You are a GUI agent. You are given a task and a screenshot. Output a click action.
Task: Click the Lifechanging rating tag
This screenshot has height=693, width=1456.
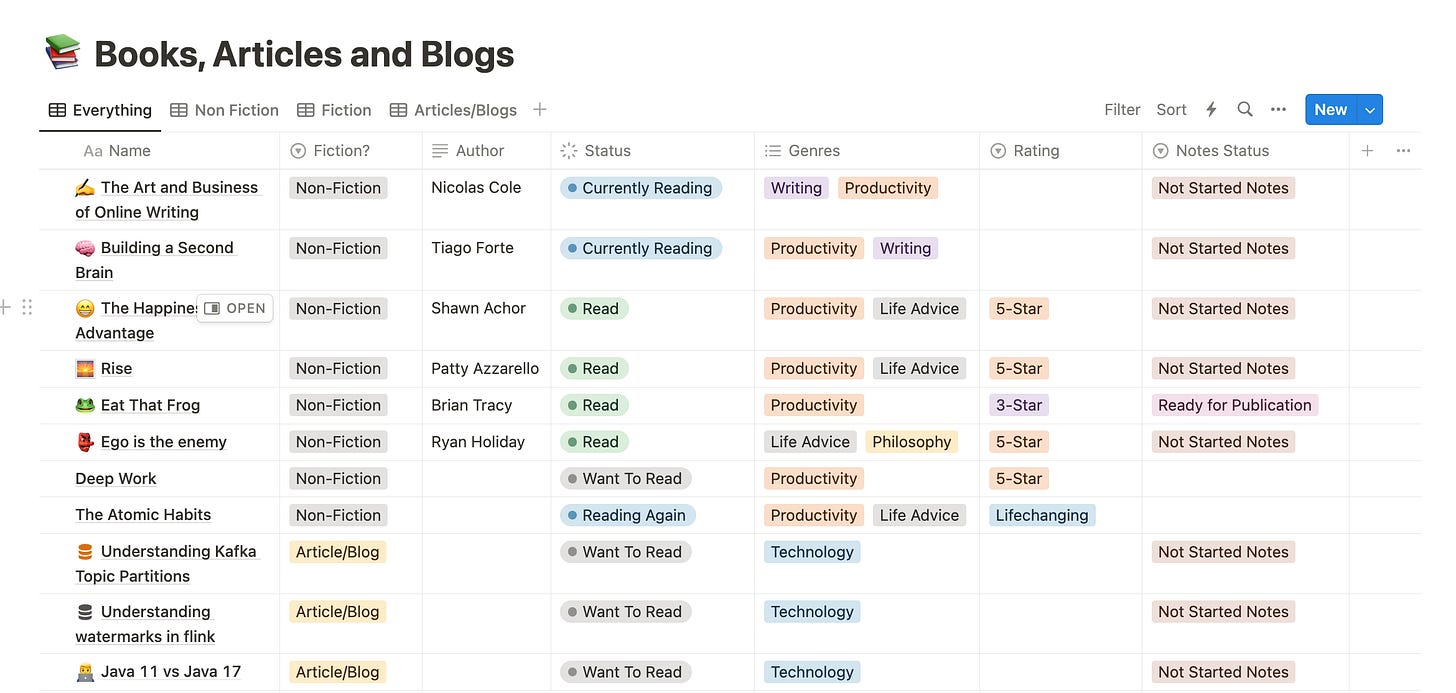coord(1041,515)
